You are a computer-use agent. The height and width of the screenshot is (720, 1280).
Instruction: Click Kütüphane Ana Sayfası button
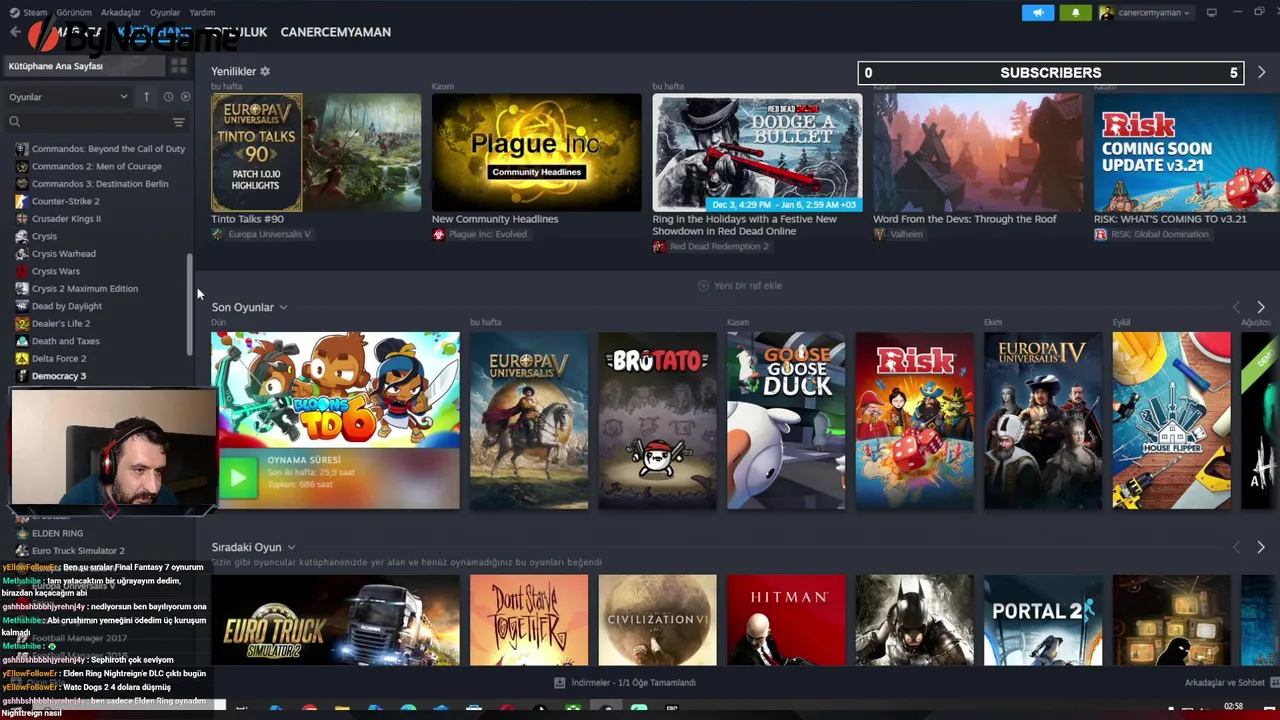coord(84,66)
